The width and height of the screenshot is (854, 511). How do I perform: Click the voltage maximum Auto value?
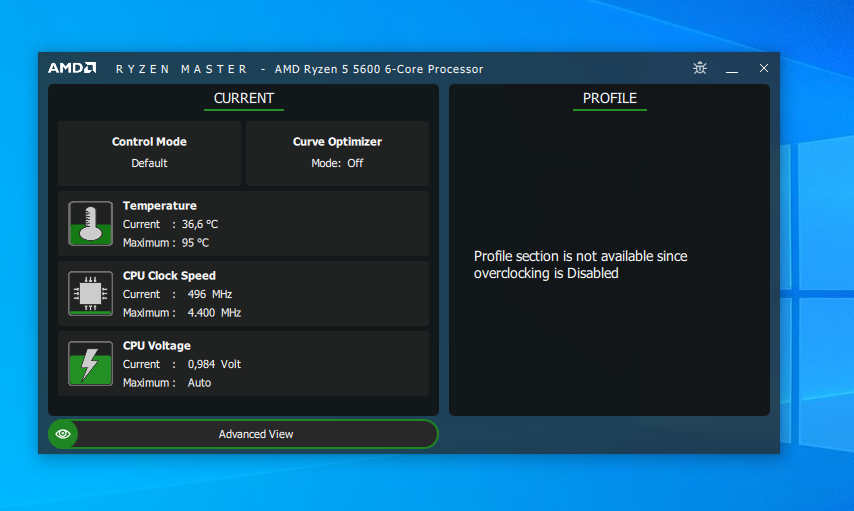[x=199, y=383]
